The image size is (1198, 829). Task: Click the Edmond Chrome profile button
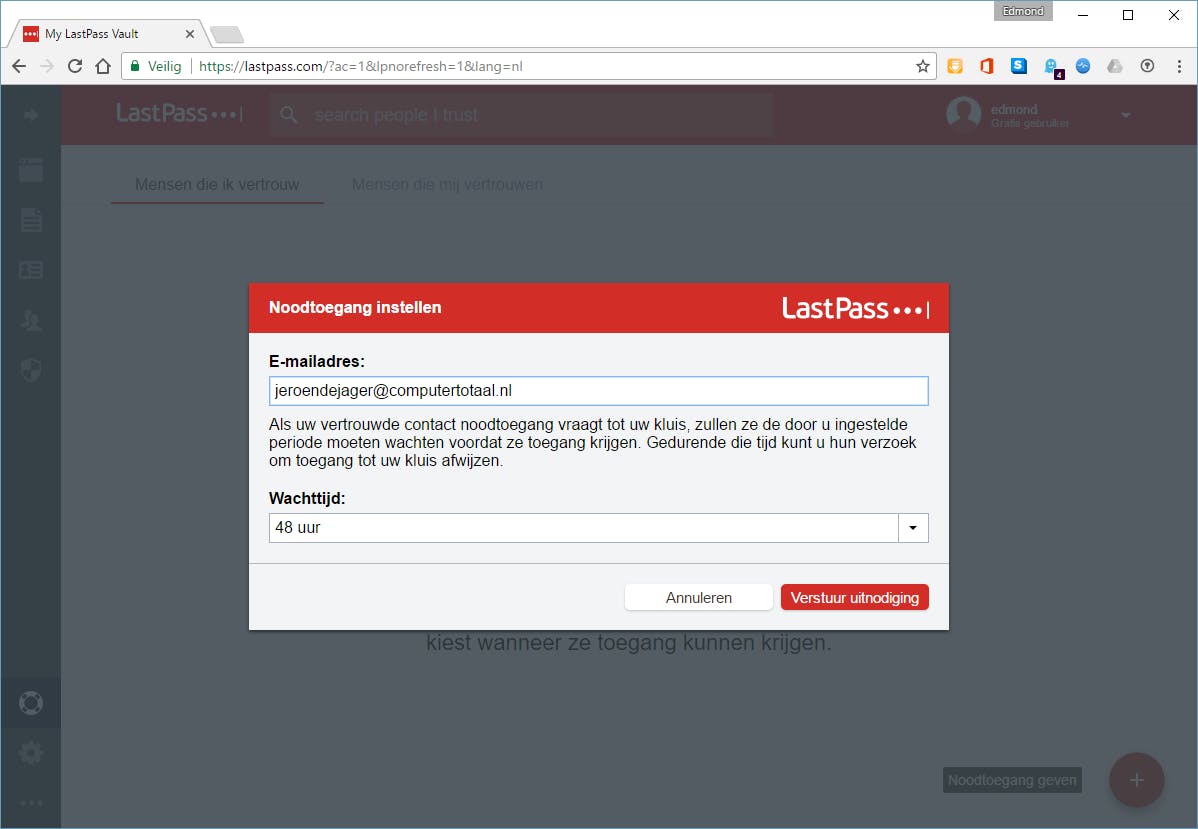pyautogui.click(x=1023, y=11)
